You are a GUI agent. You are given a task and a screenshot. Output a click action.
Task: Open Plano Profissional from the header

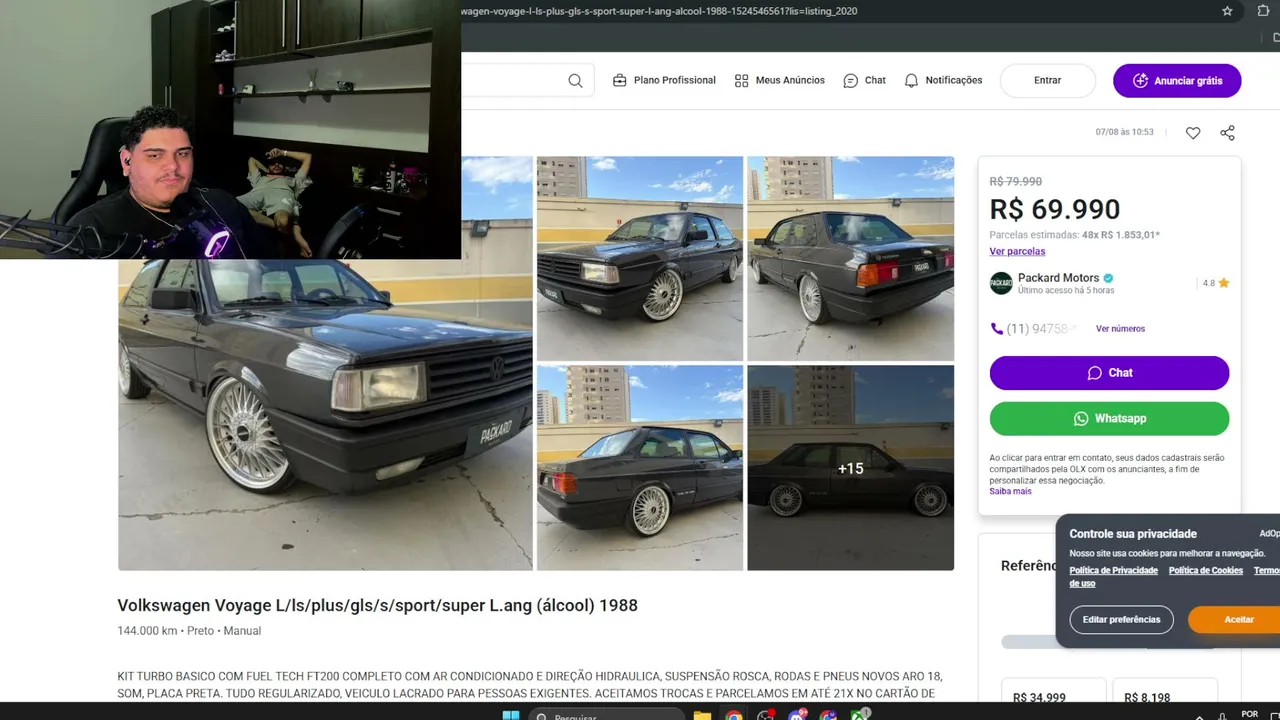(x=664, y=80)
